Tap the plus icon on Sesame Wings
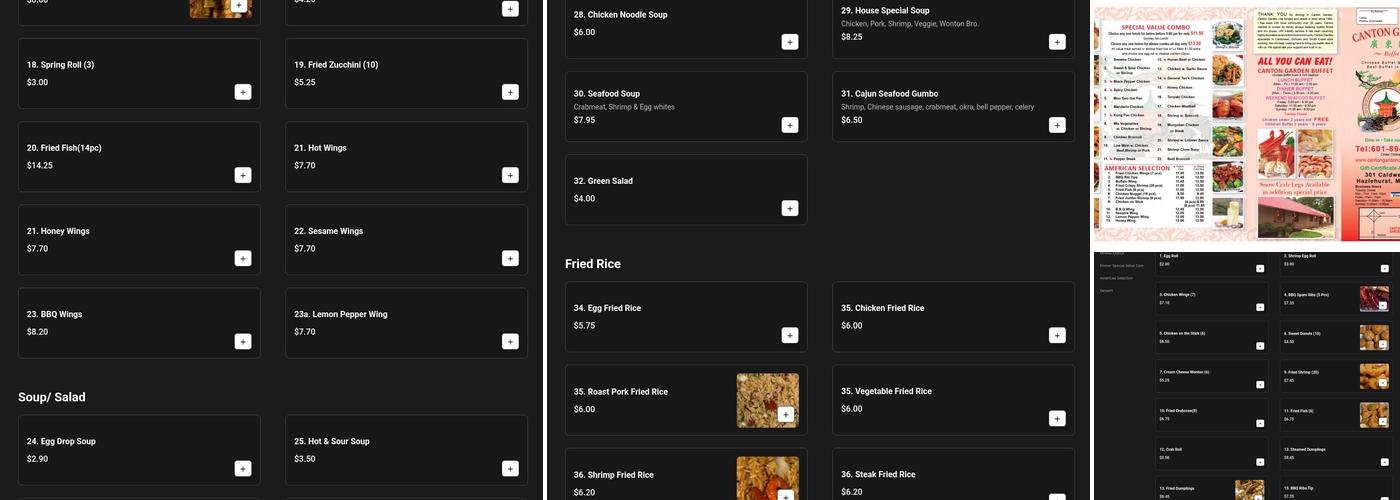 510,258
